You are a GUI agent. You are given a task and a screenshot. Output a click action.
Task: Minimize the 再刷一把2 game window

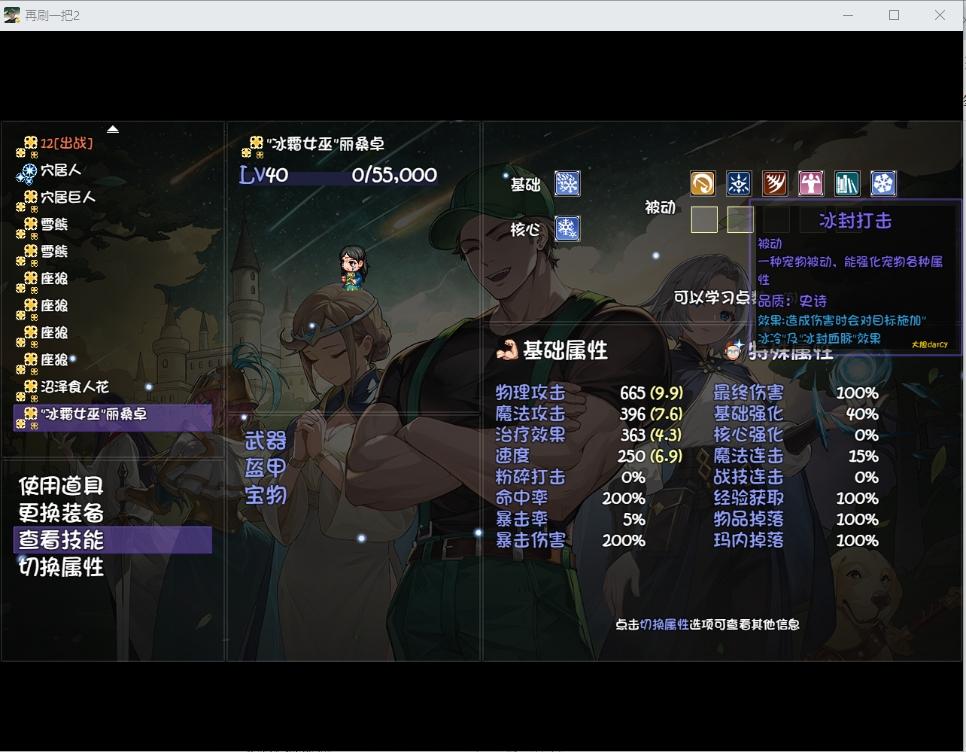pyautogui.click(x=848, y=15)
